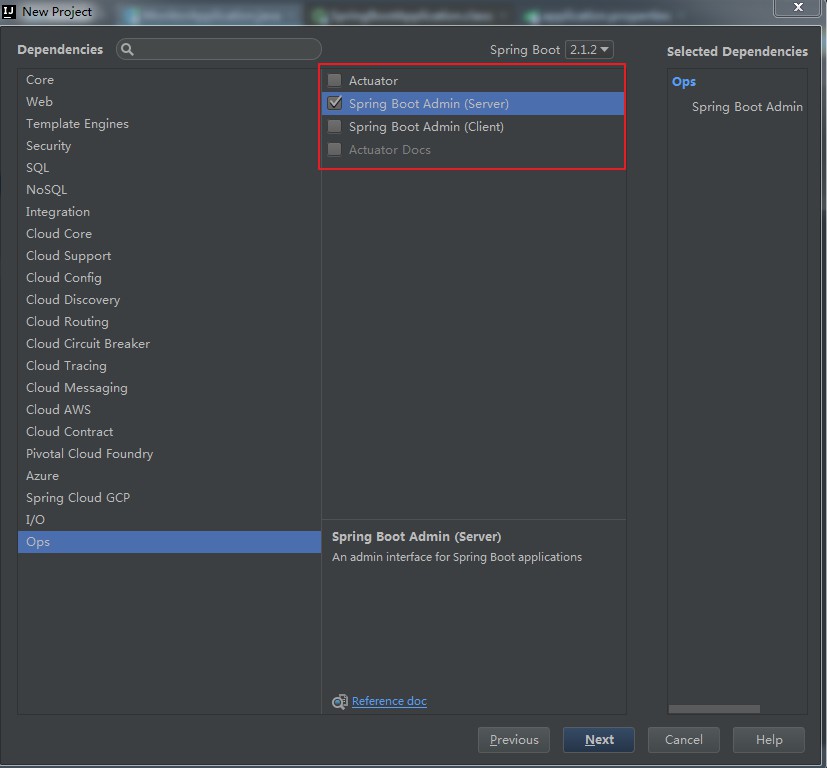Click the search magnifier icon in Dependencies field
This screenshot has width=827, height=768.
(127, 50)
